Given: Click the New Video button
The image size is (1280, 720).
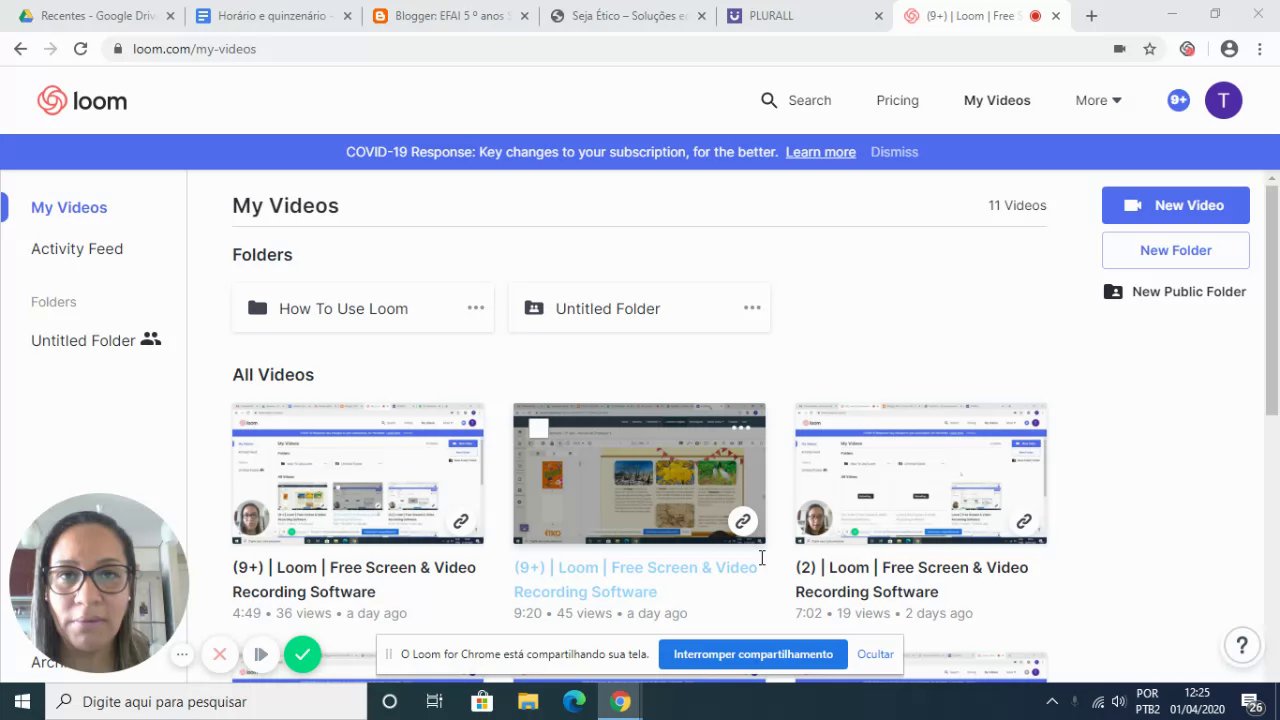Looking at the screenshot, I should tap(1175, 205).
